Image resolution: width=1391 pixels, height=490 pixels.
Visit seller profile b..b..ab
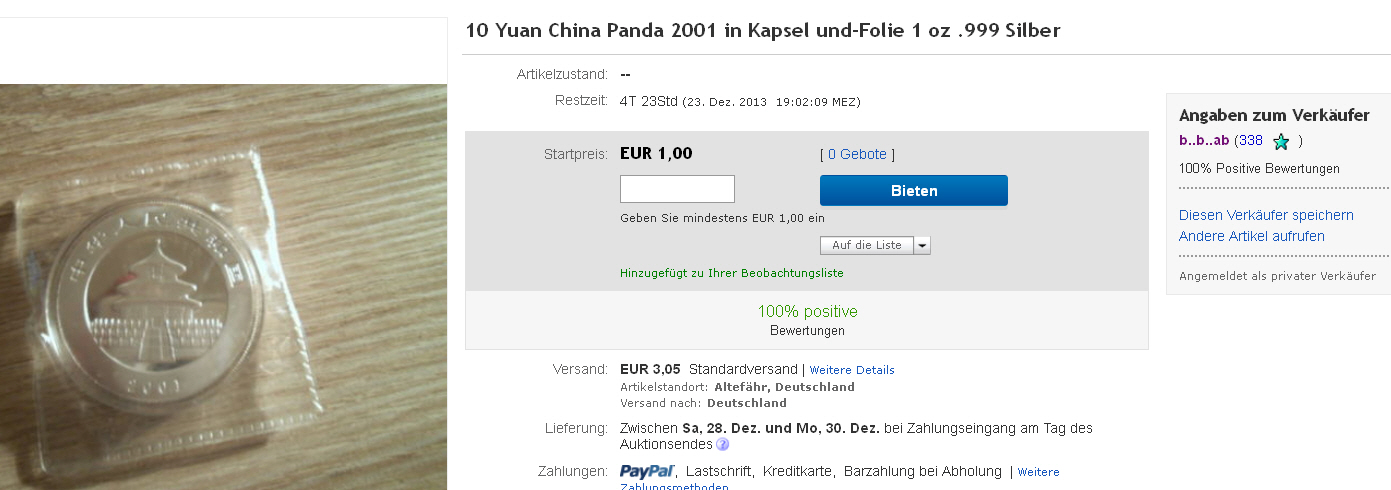pyautogui.click(x=1204, y=141)
